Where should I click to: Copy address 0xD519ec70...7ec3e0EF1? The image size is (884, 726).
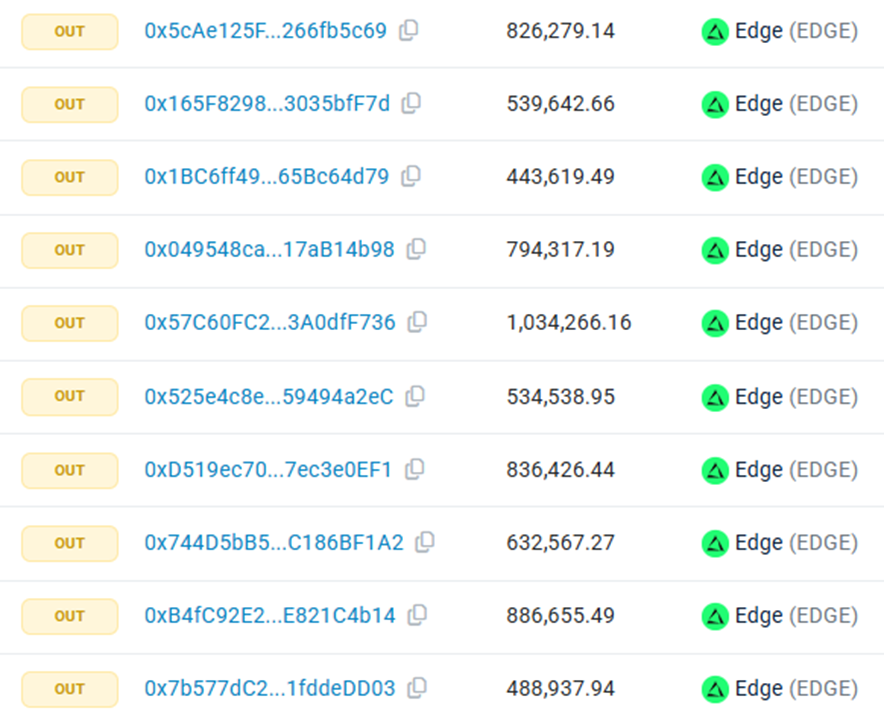414,470
